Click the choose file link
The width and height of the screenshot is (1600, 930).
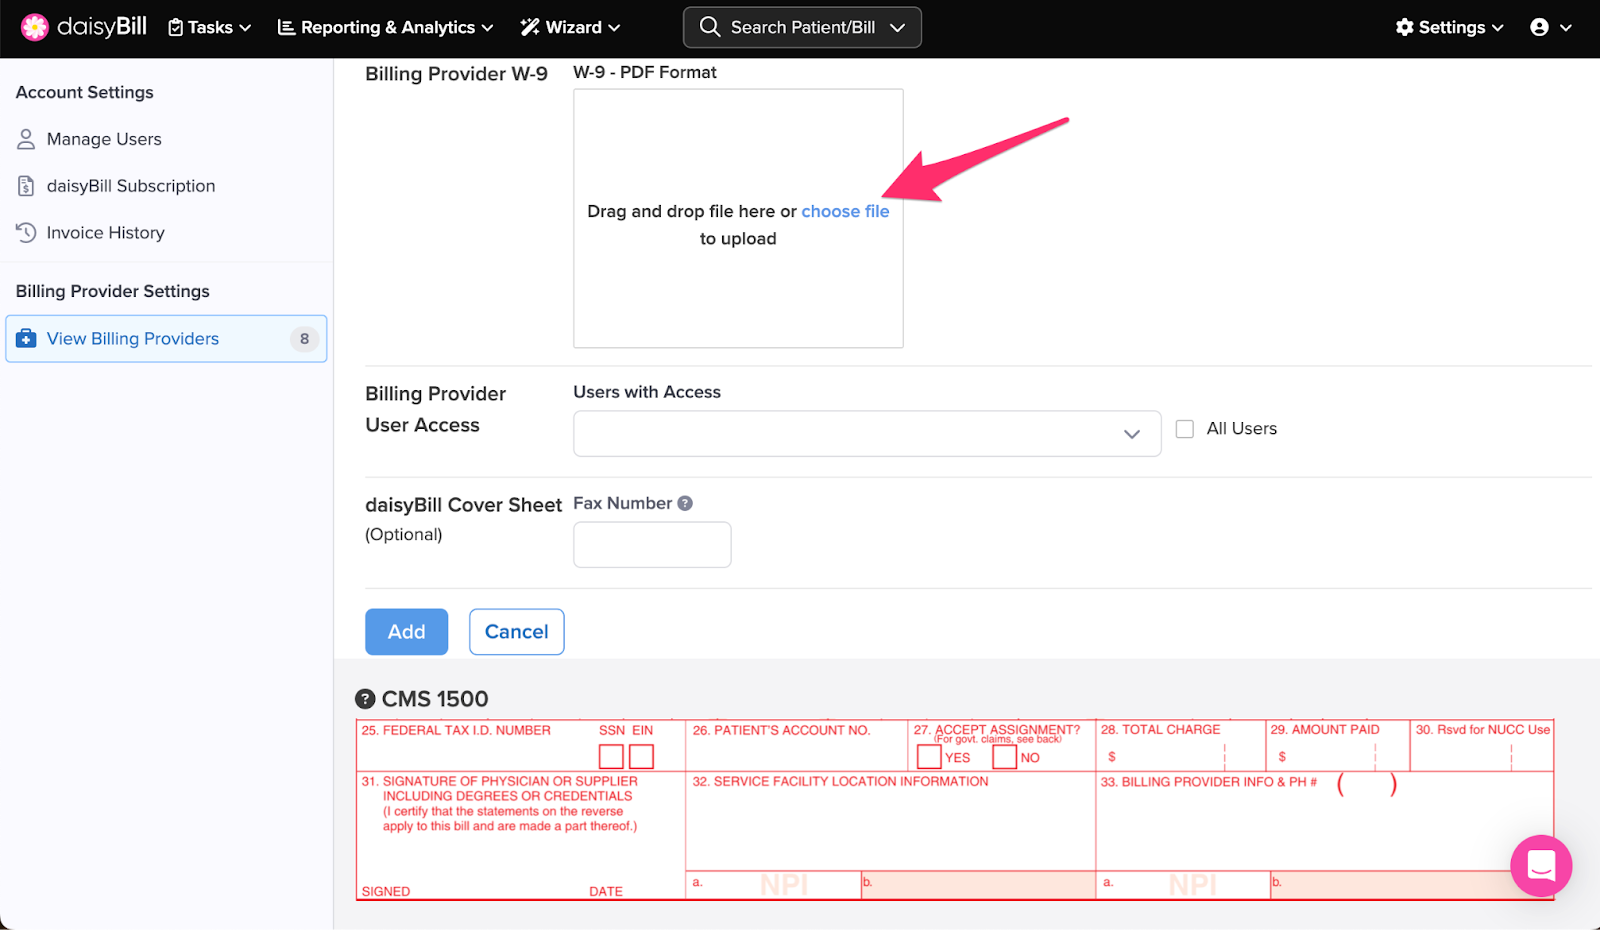coord(845,211)
